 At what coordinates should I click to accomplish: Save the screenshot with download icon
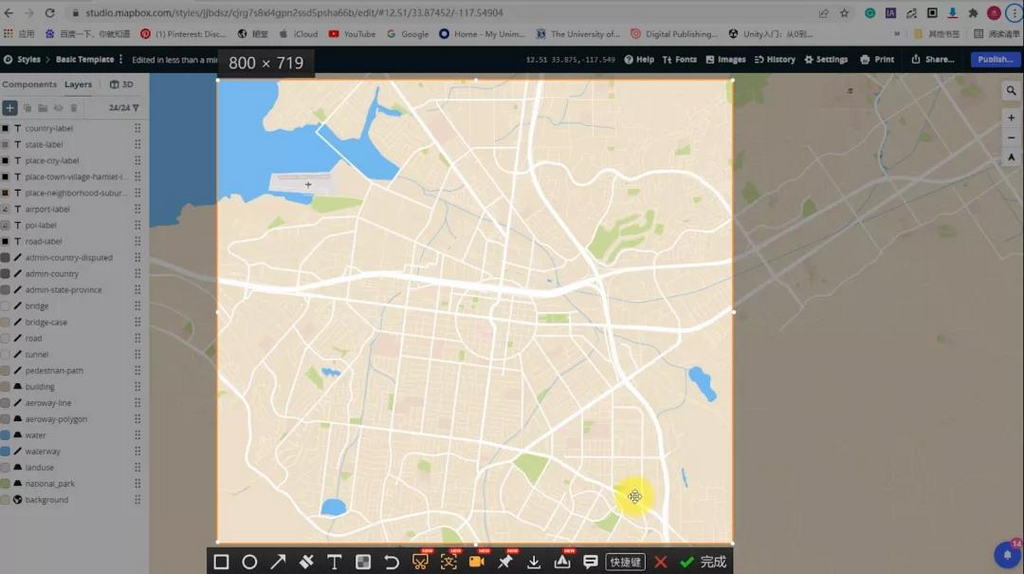(533, 562)
